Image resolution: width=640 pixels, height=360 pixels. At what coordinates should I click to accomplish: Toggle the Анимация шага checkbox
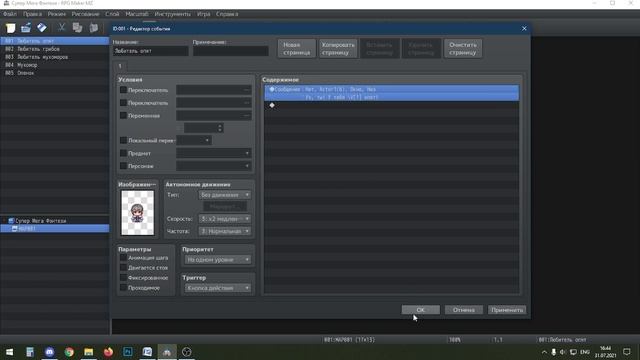tap(123, 258)
